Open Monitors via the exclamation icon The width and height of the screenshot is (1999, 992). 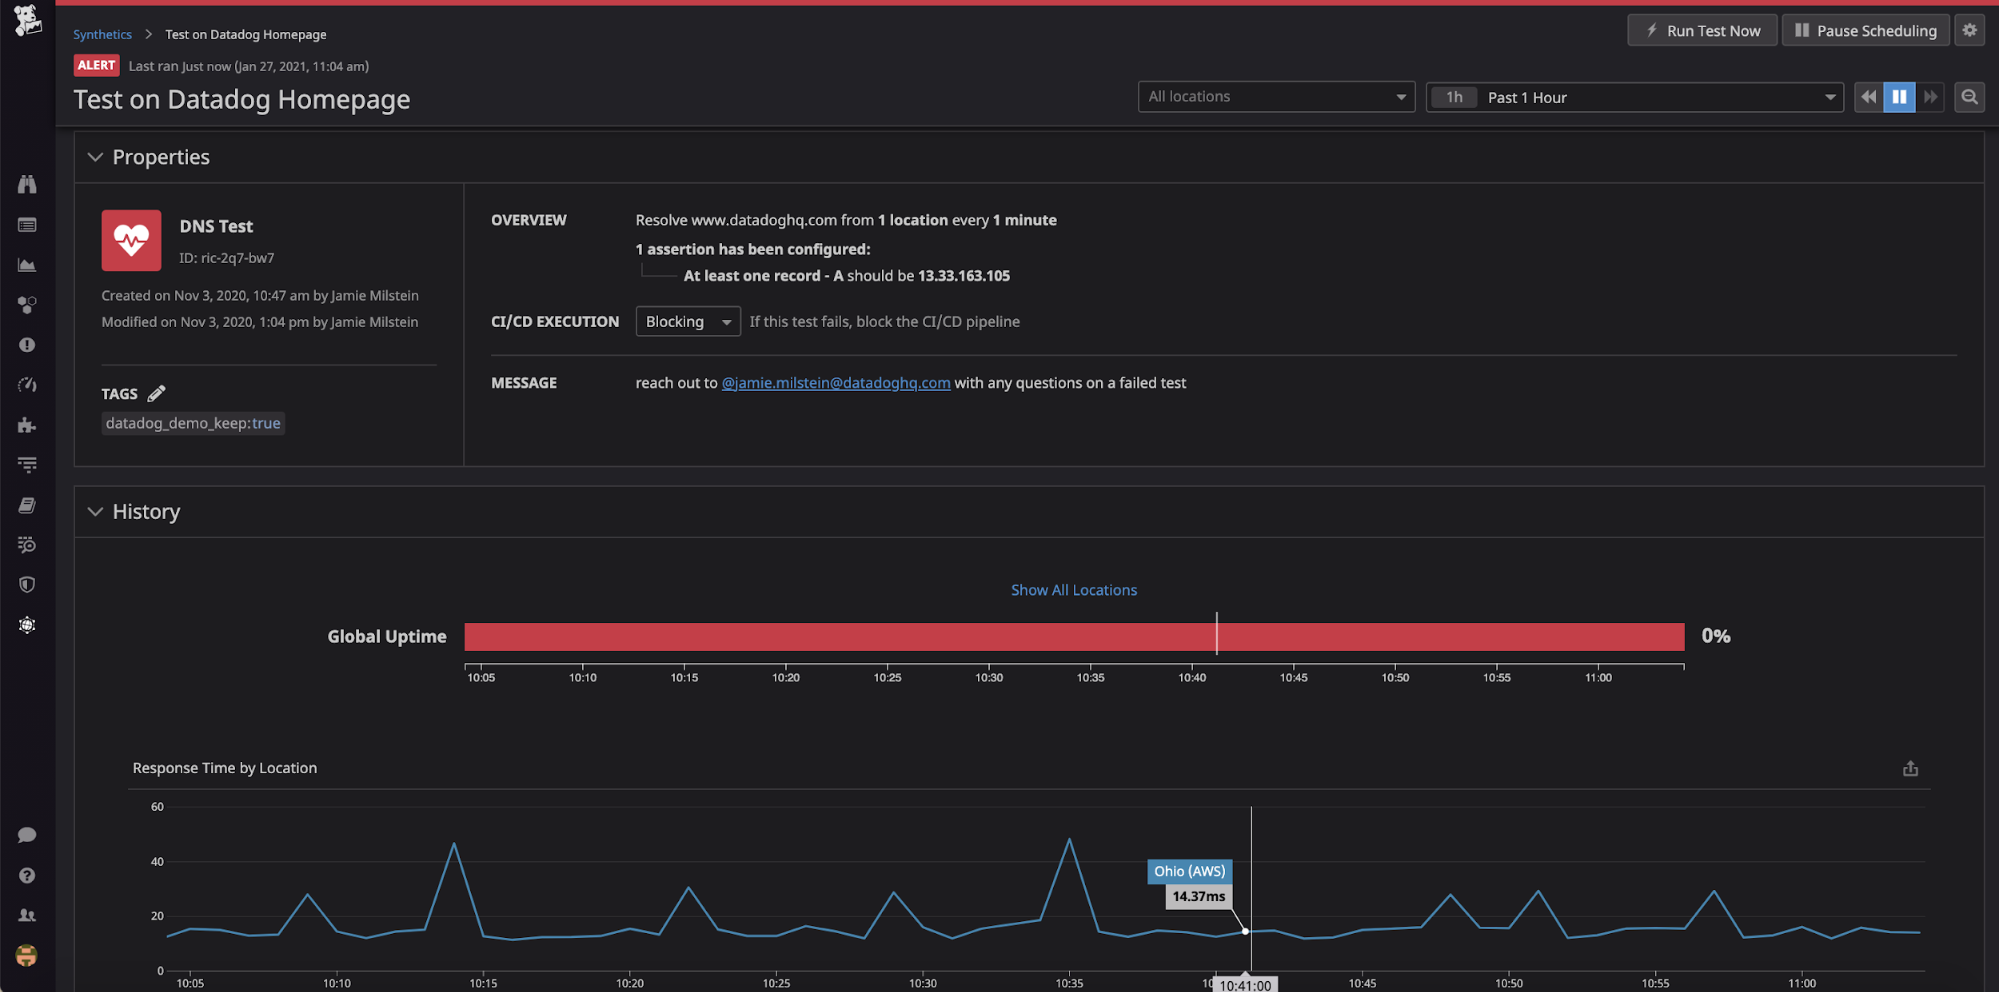coord(27,345)
